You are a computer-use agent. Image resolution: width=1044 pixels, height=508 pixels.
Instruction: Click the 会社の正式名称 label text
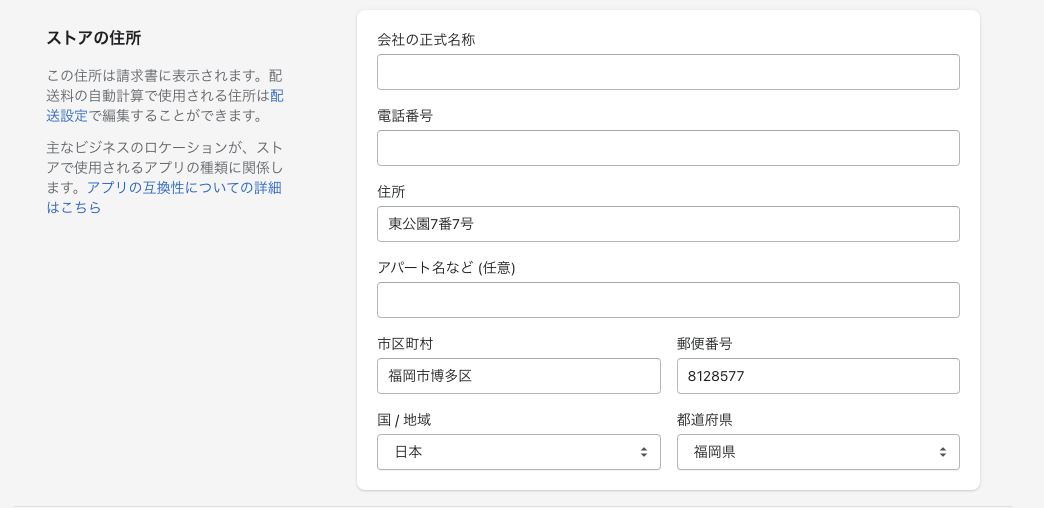(426, 40)
